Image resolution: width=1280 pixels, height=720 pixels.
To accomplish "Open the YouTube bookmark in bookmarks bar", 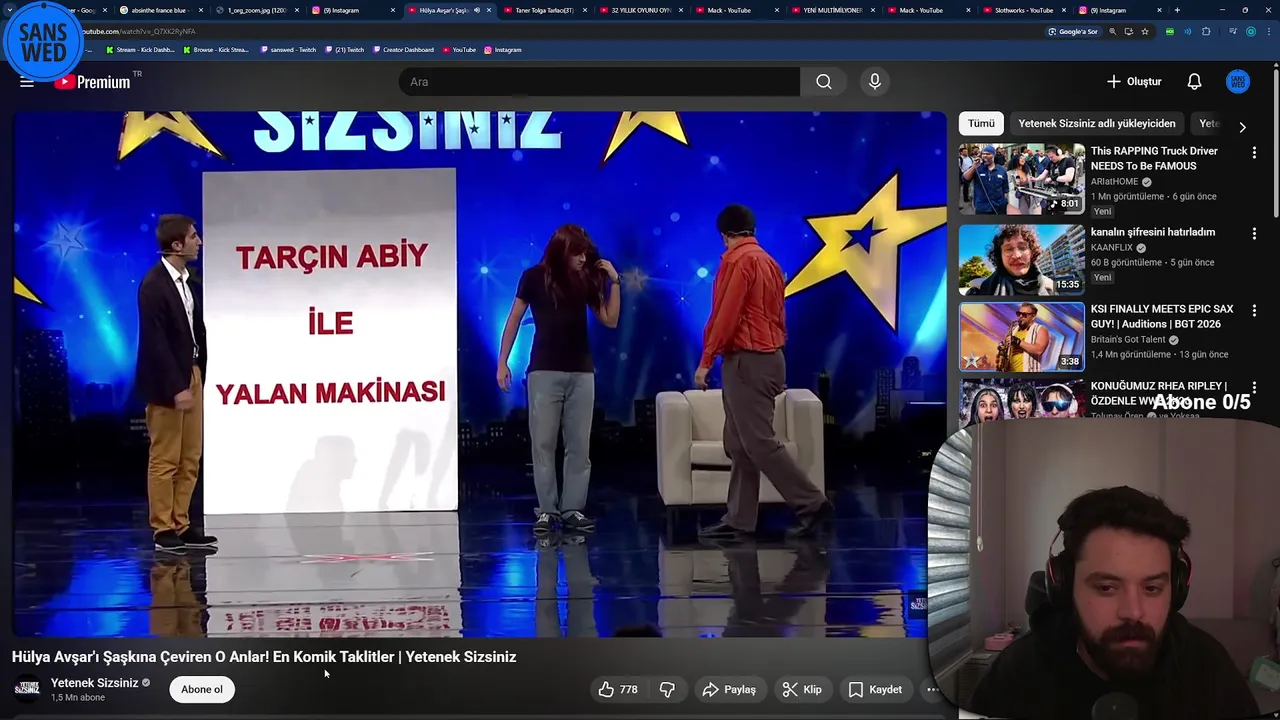I will coord(459,50).
